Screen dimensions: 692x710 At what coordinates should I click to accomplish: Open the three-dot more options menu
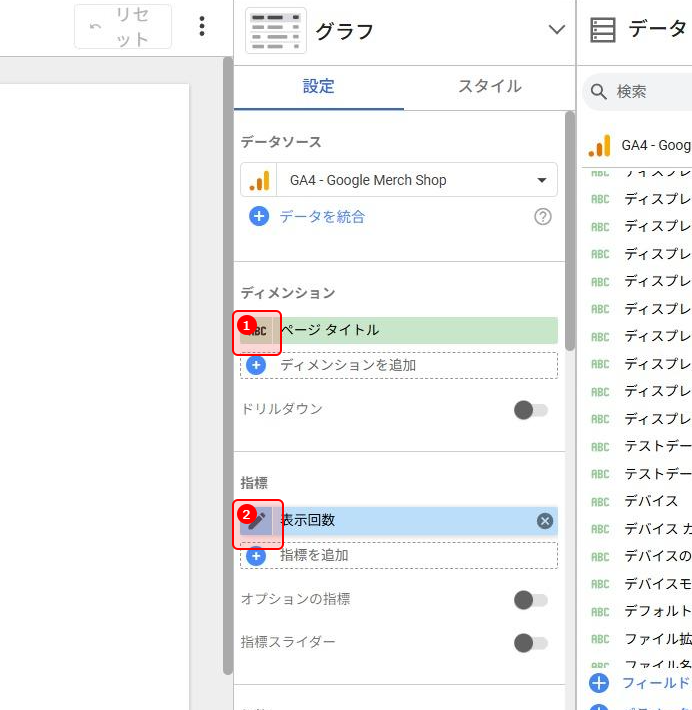(x=202, y=27)
